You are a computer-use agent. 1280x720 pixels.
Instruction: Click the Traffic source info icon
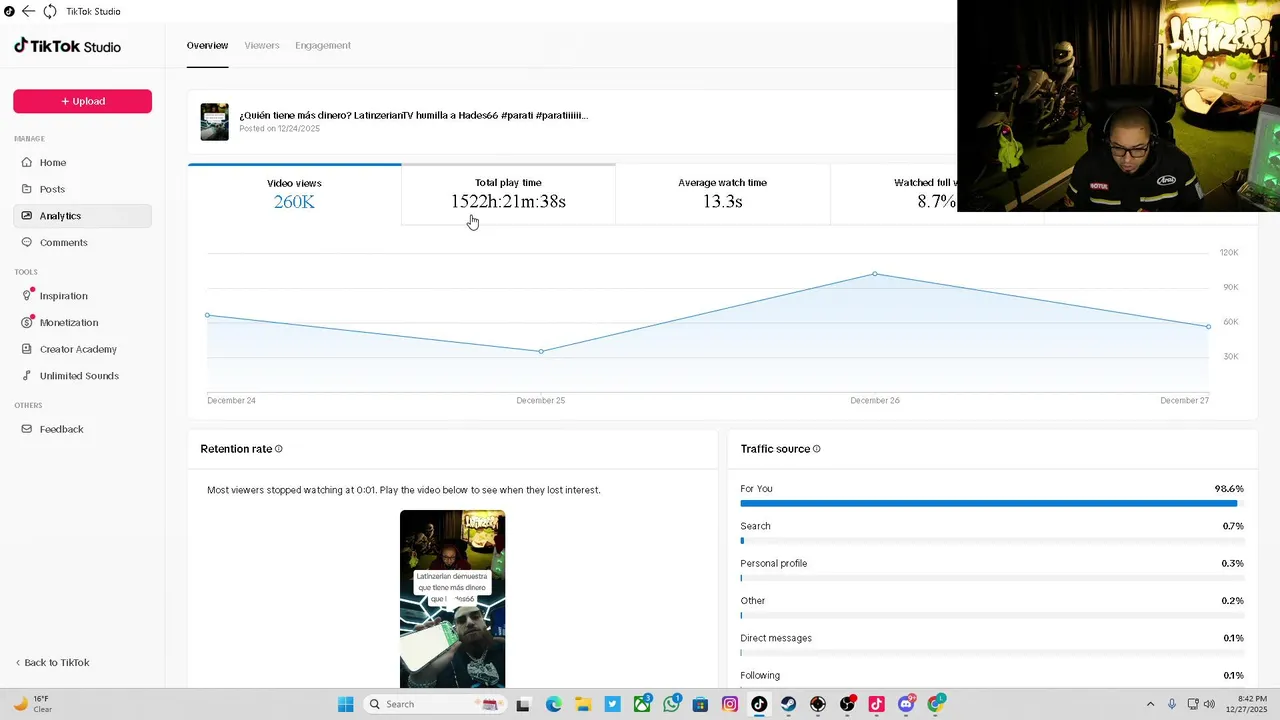pos(817,449)
